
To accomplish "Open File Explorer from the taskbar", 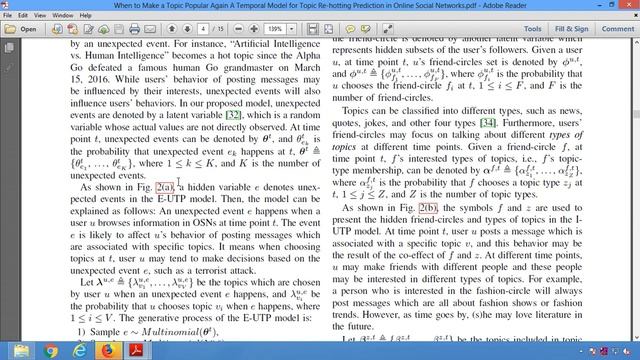I will pos(21,351).
